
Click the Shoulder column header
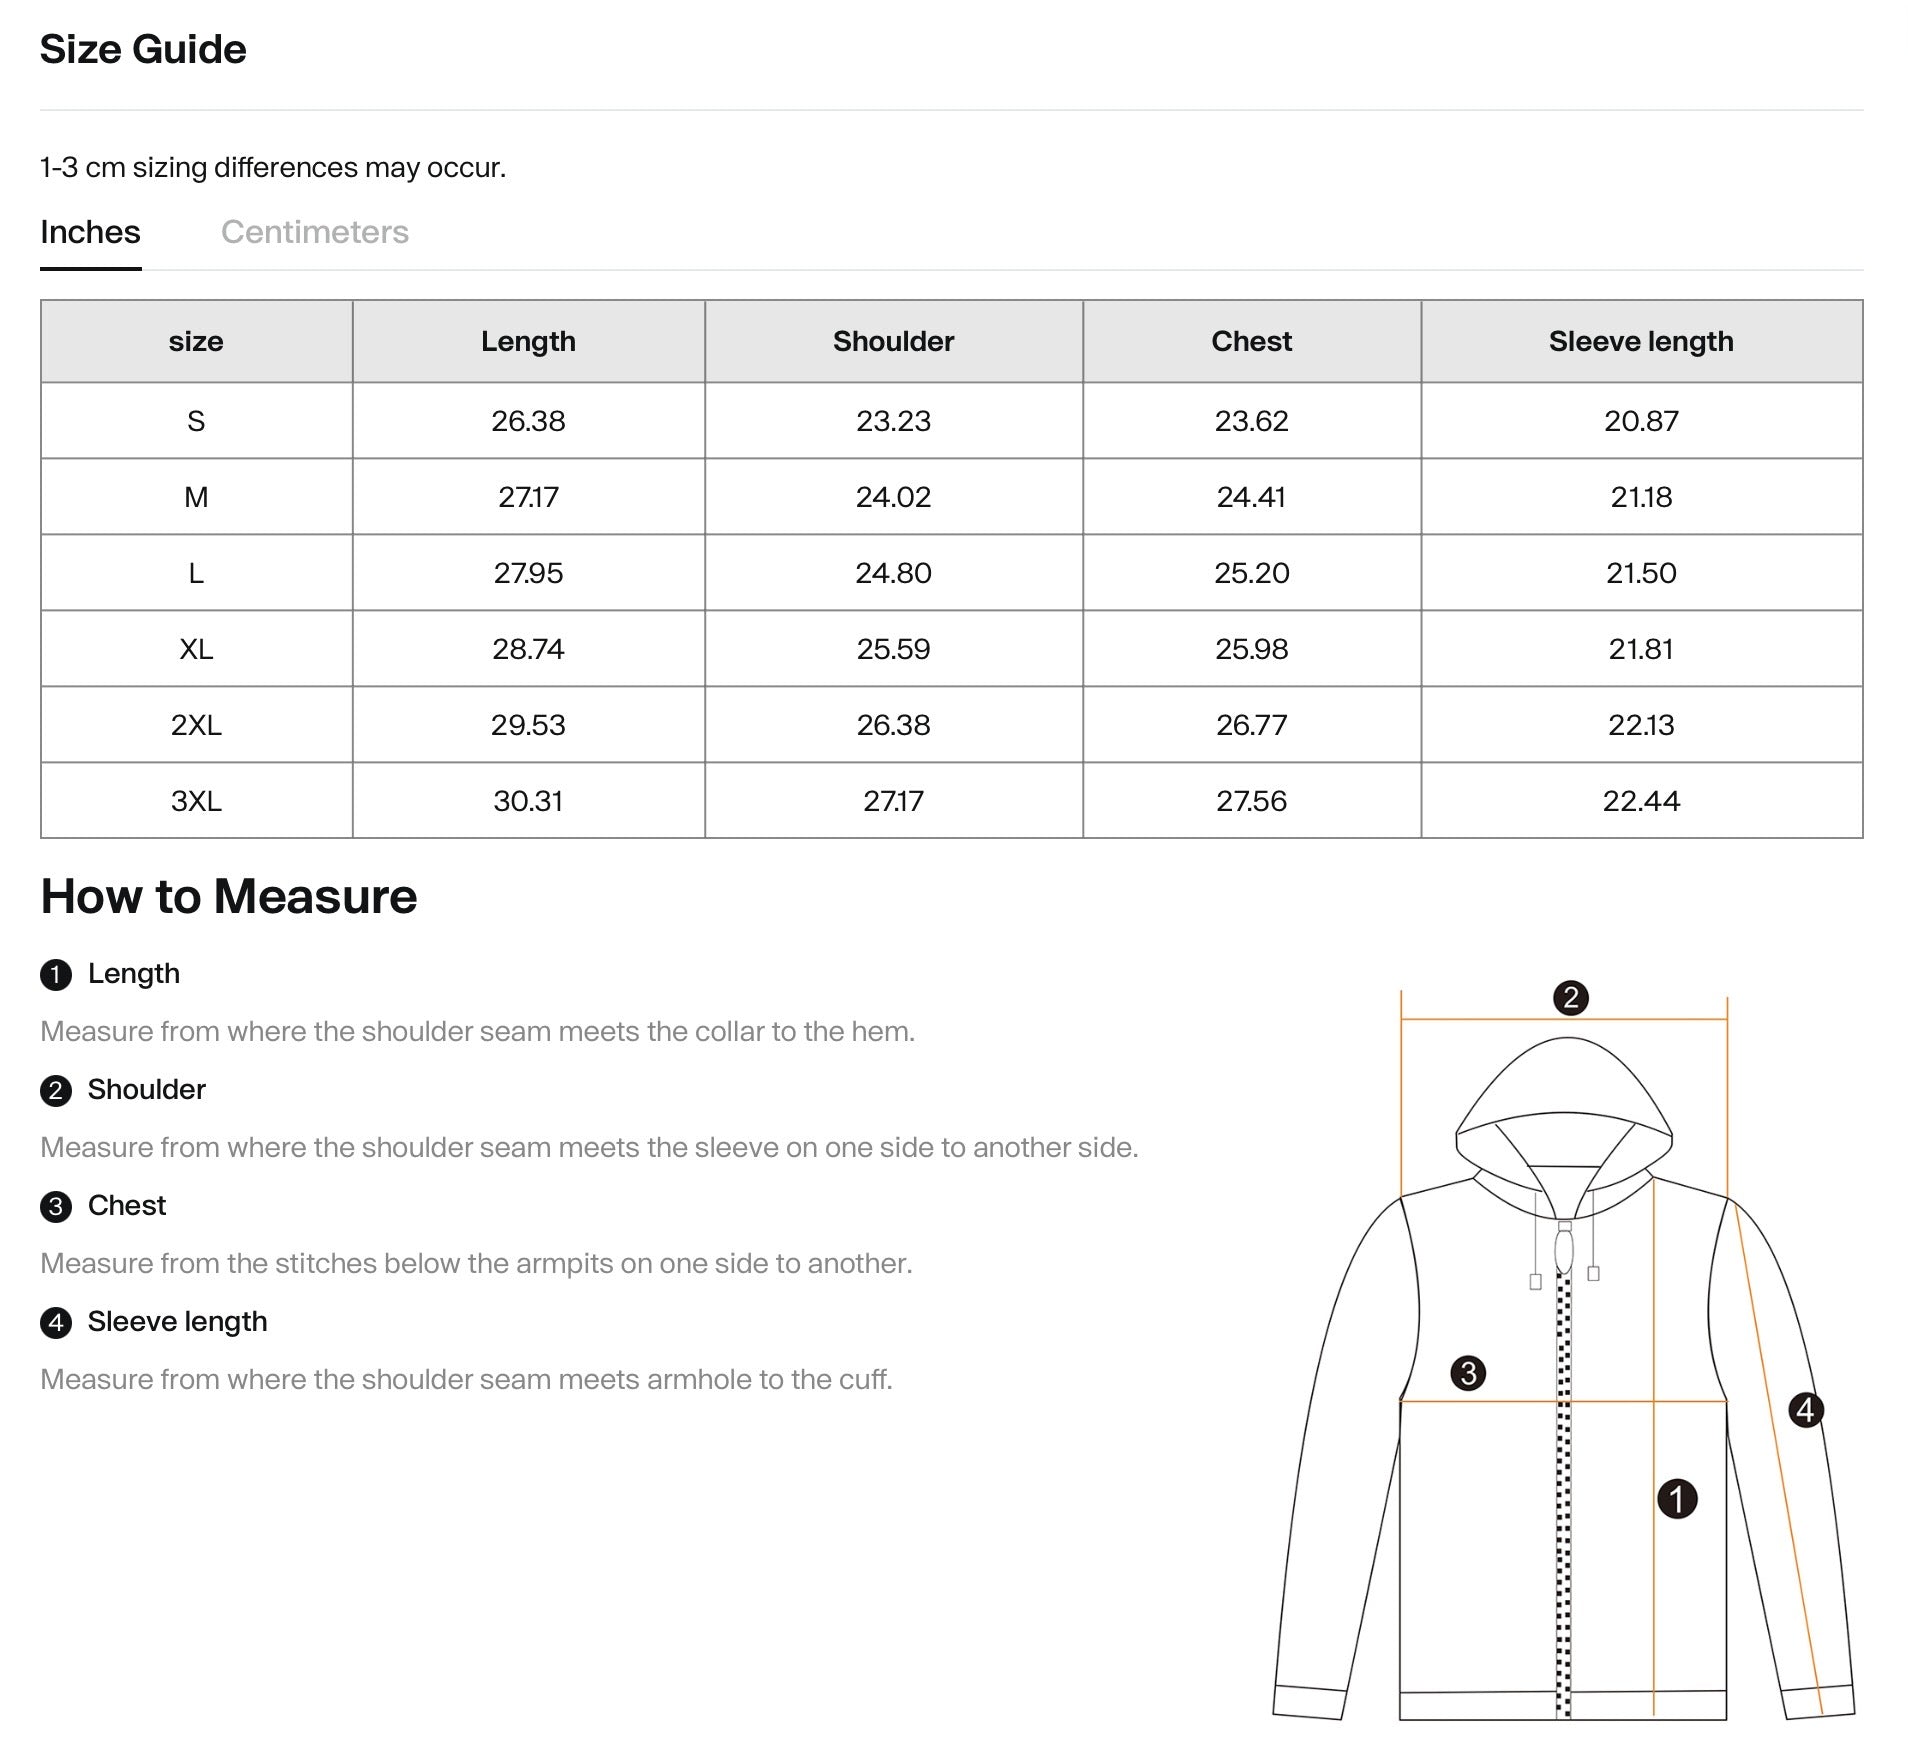click(x=893, y=341)
